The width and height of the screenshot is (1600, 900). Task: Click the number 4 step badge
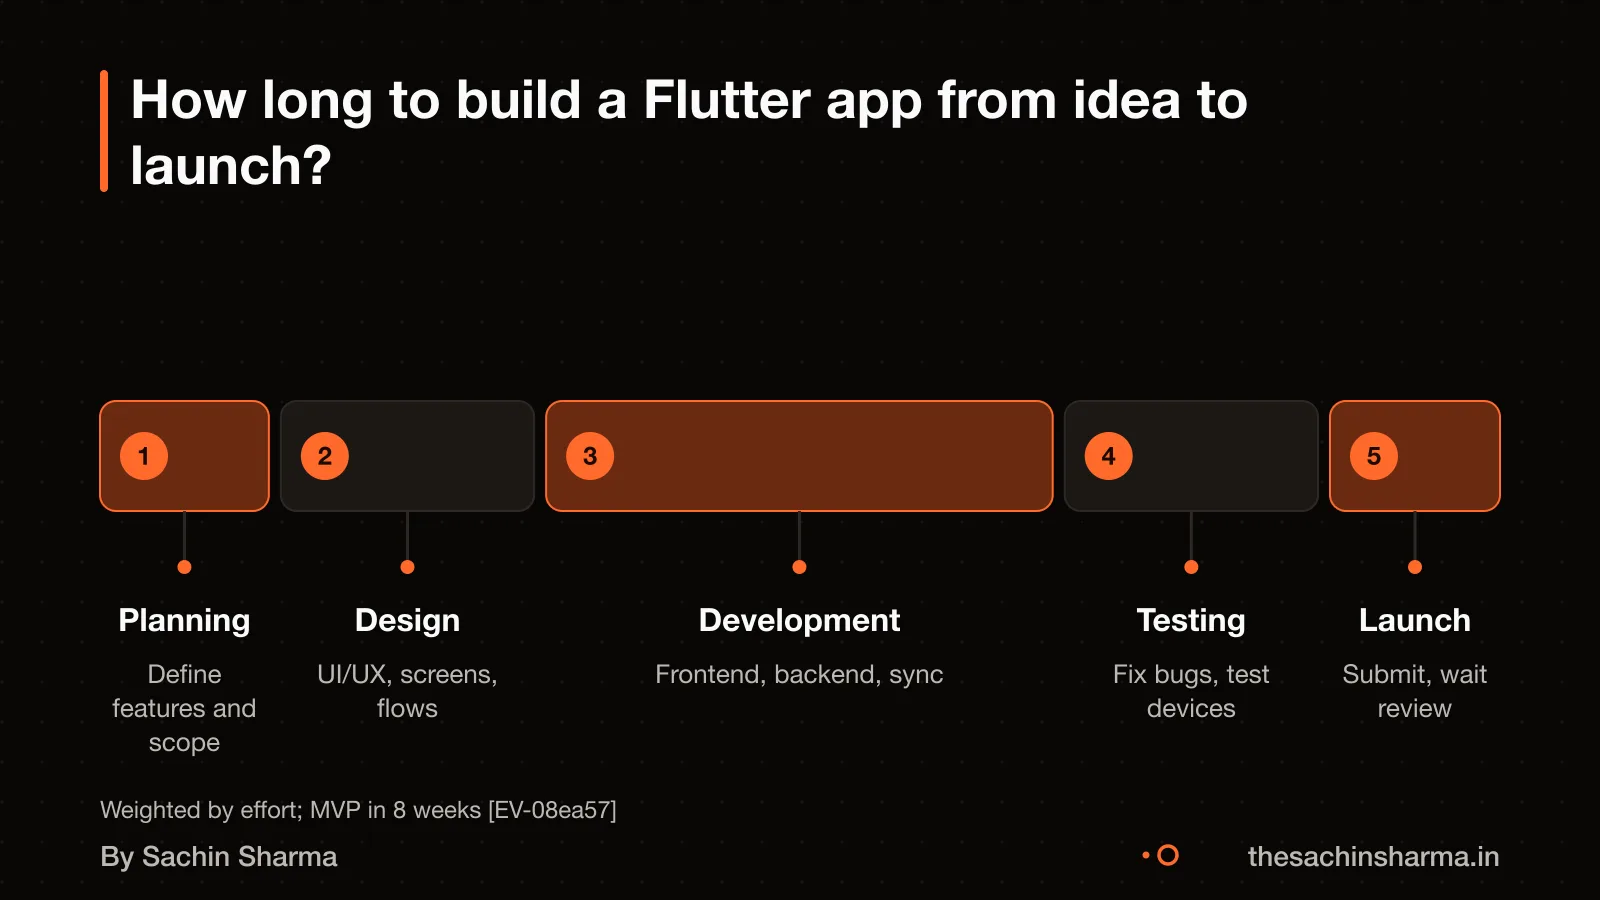(x=1109, y=456)
